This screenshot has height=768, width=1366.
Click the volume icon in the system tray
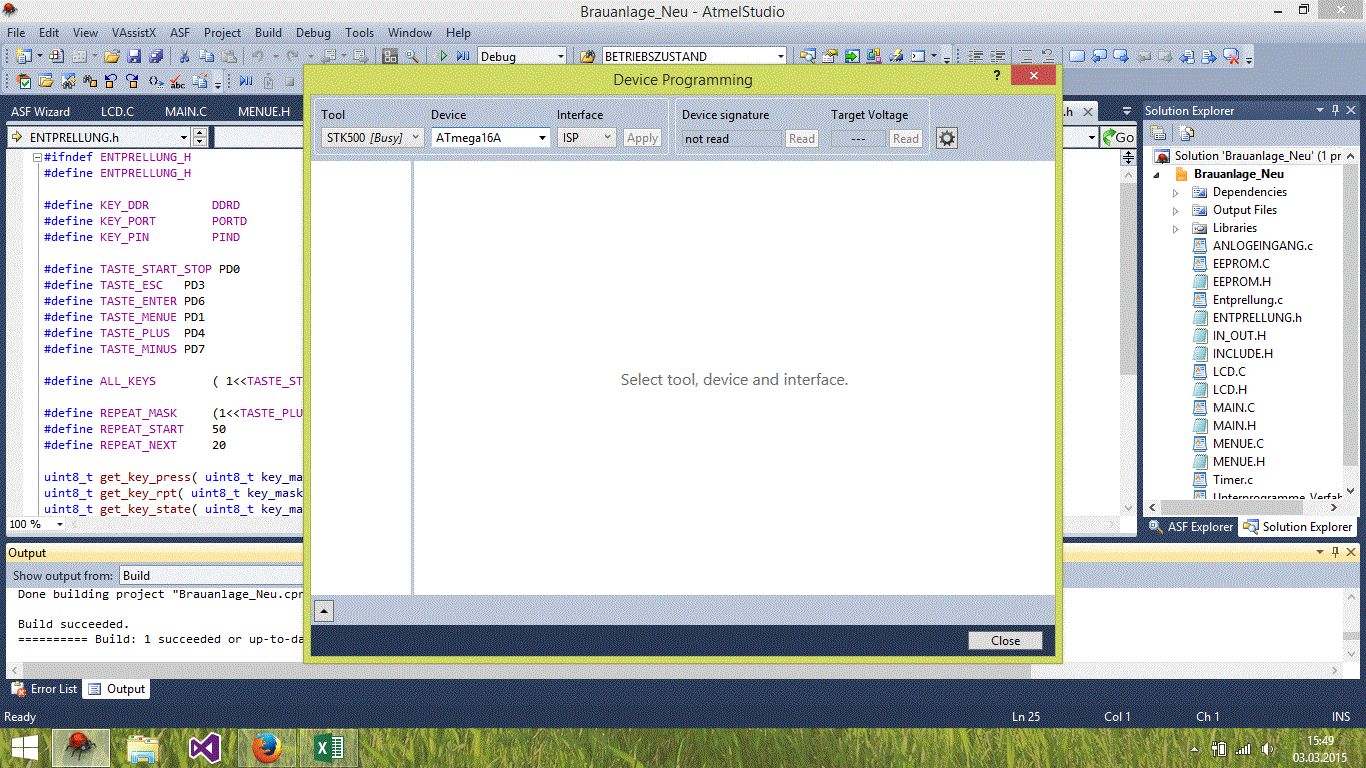pyautogui.click(x=1268, y=748)
